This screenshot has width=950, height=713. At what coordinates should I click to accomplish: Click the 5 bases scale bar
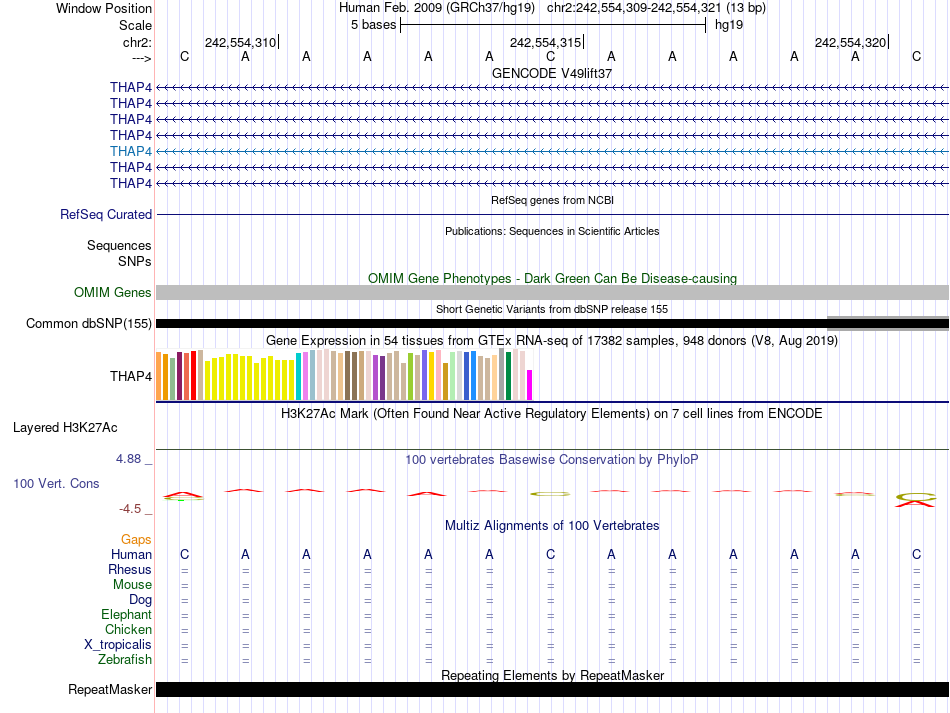[x=553, y=24]
